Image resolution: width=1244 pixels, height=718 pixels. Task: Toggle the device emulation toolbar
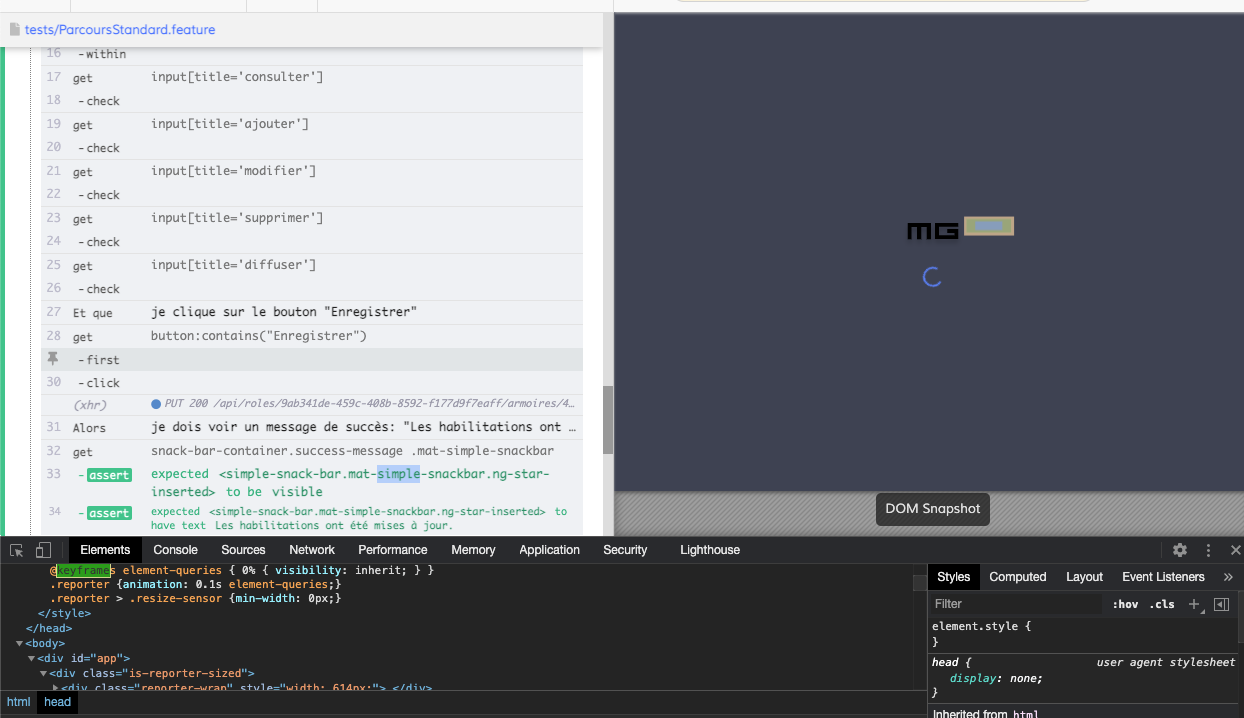(41, 550)
